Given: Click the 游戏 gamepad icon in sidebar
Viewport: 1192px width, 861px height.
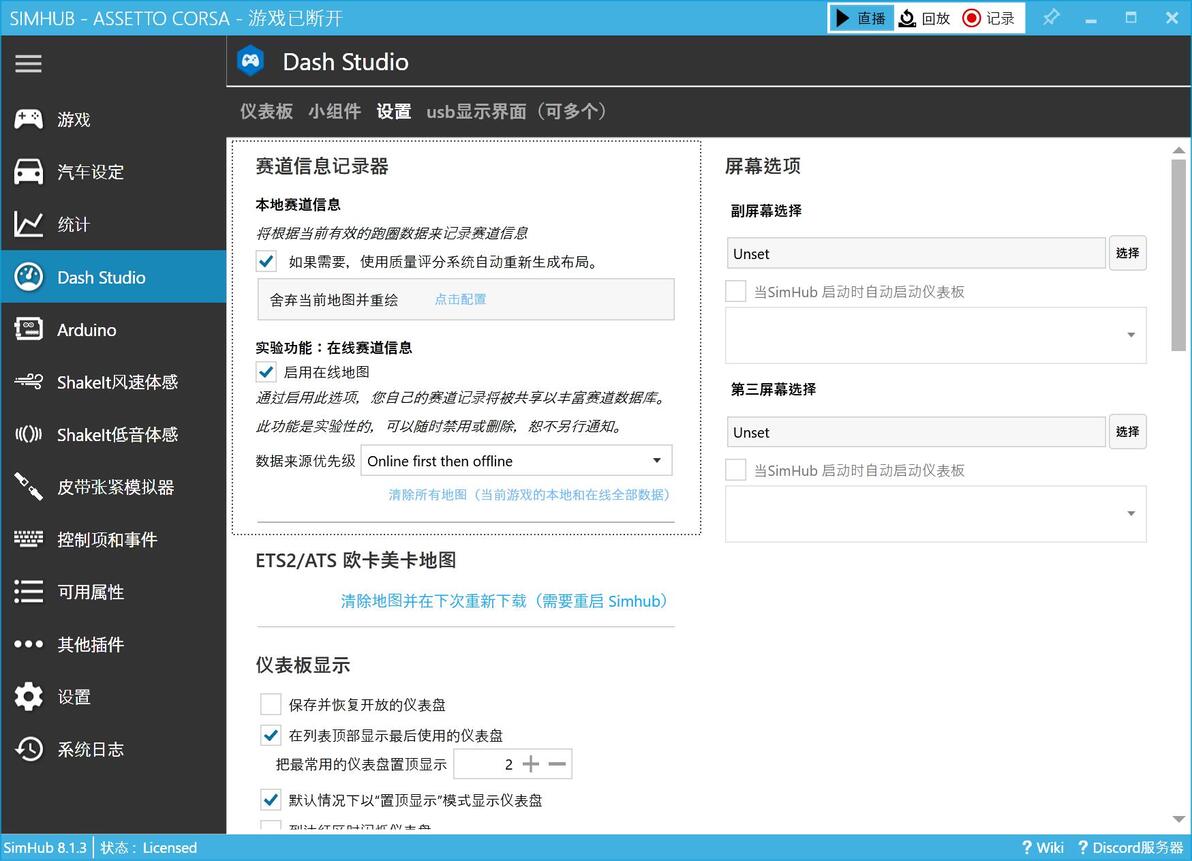Looking at the screenshot, I should [x=29, y=119].
